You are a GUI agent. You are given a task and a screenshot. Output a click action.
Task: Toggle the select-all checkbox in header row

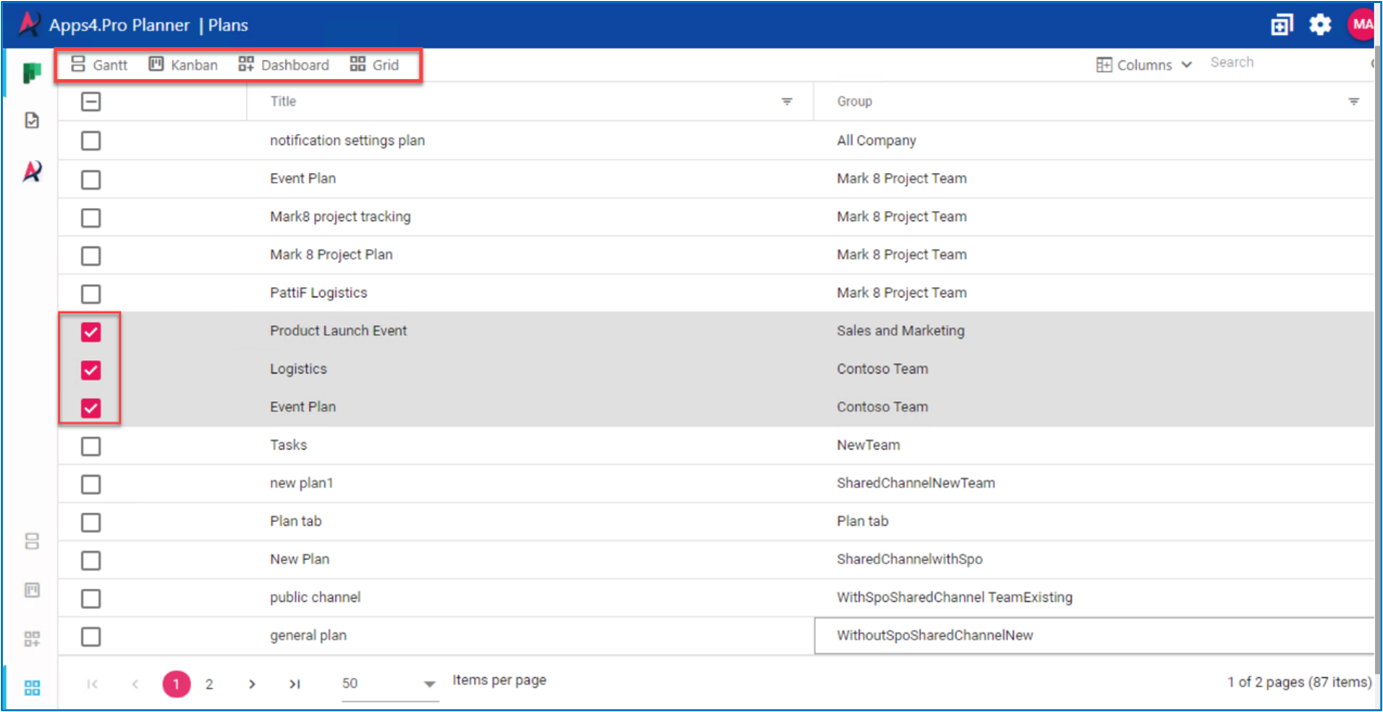(90, 101)
